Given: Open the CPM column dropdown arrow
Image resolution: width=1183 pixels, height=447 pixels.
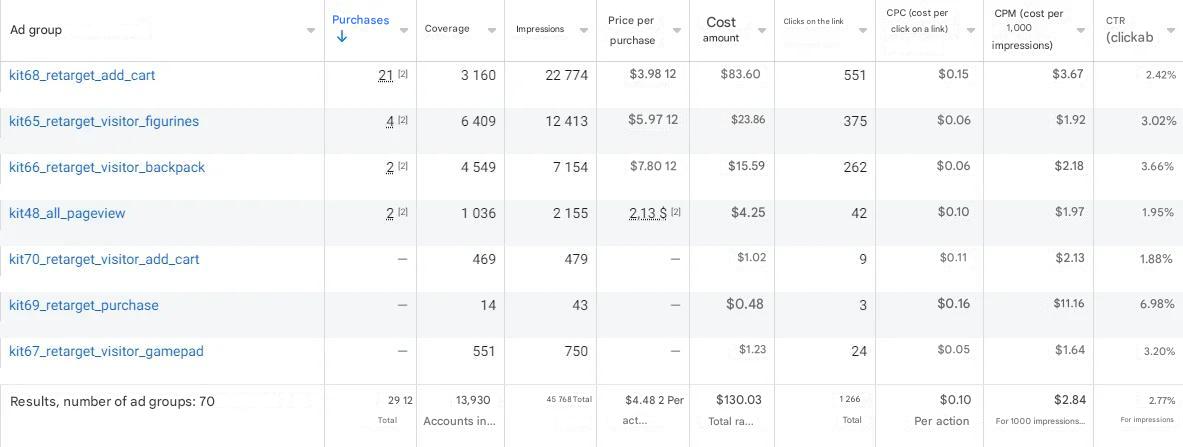Looking at the screenshot, I should (x=1081, y=30).
